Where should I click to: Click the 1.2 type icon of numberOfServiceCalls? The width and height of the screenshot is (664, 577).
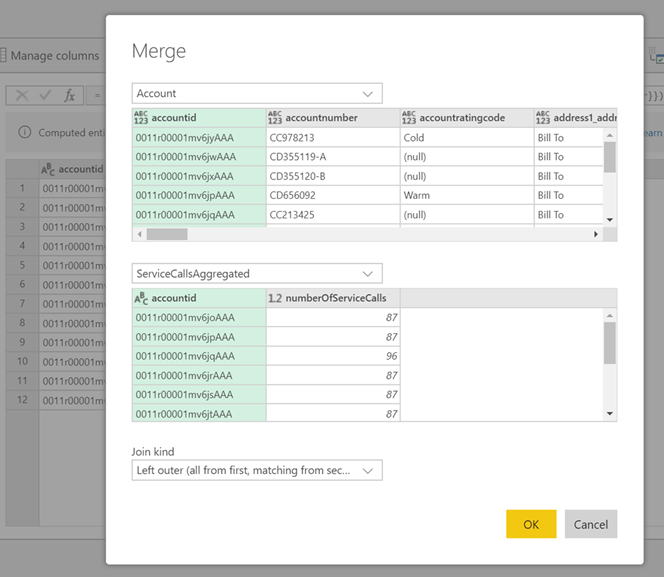(x=275, y=298)
